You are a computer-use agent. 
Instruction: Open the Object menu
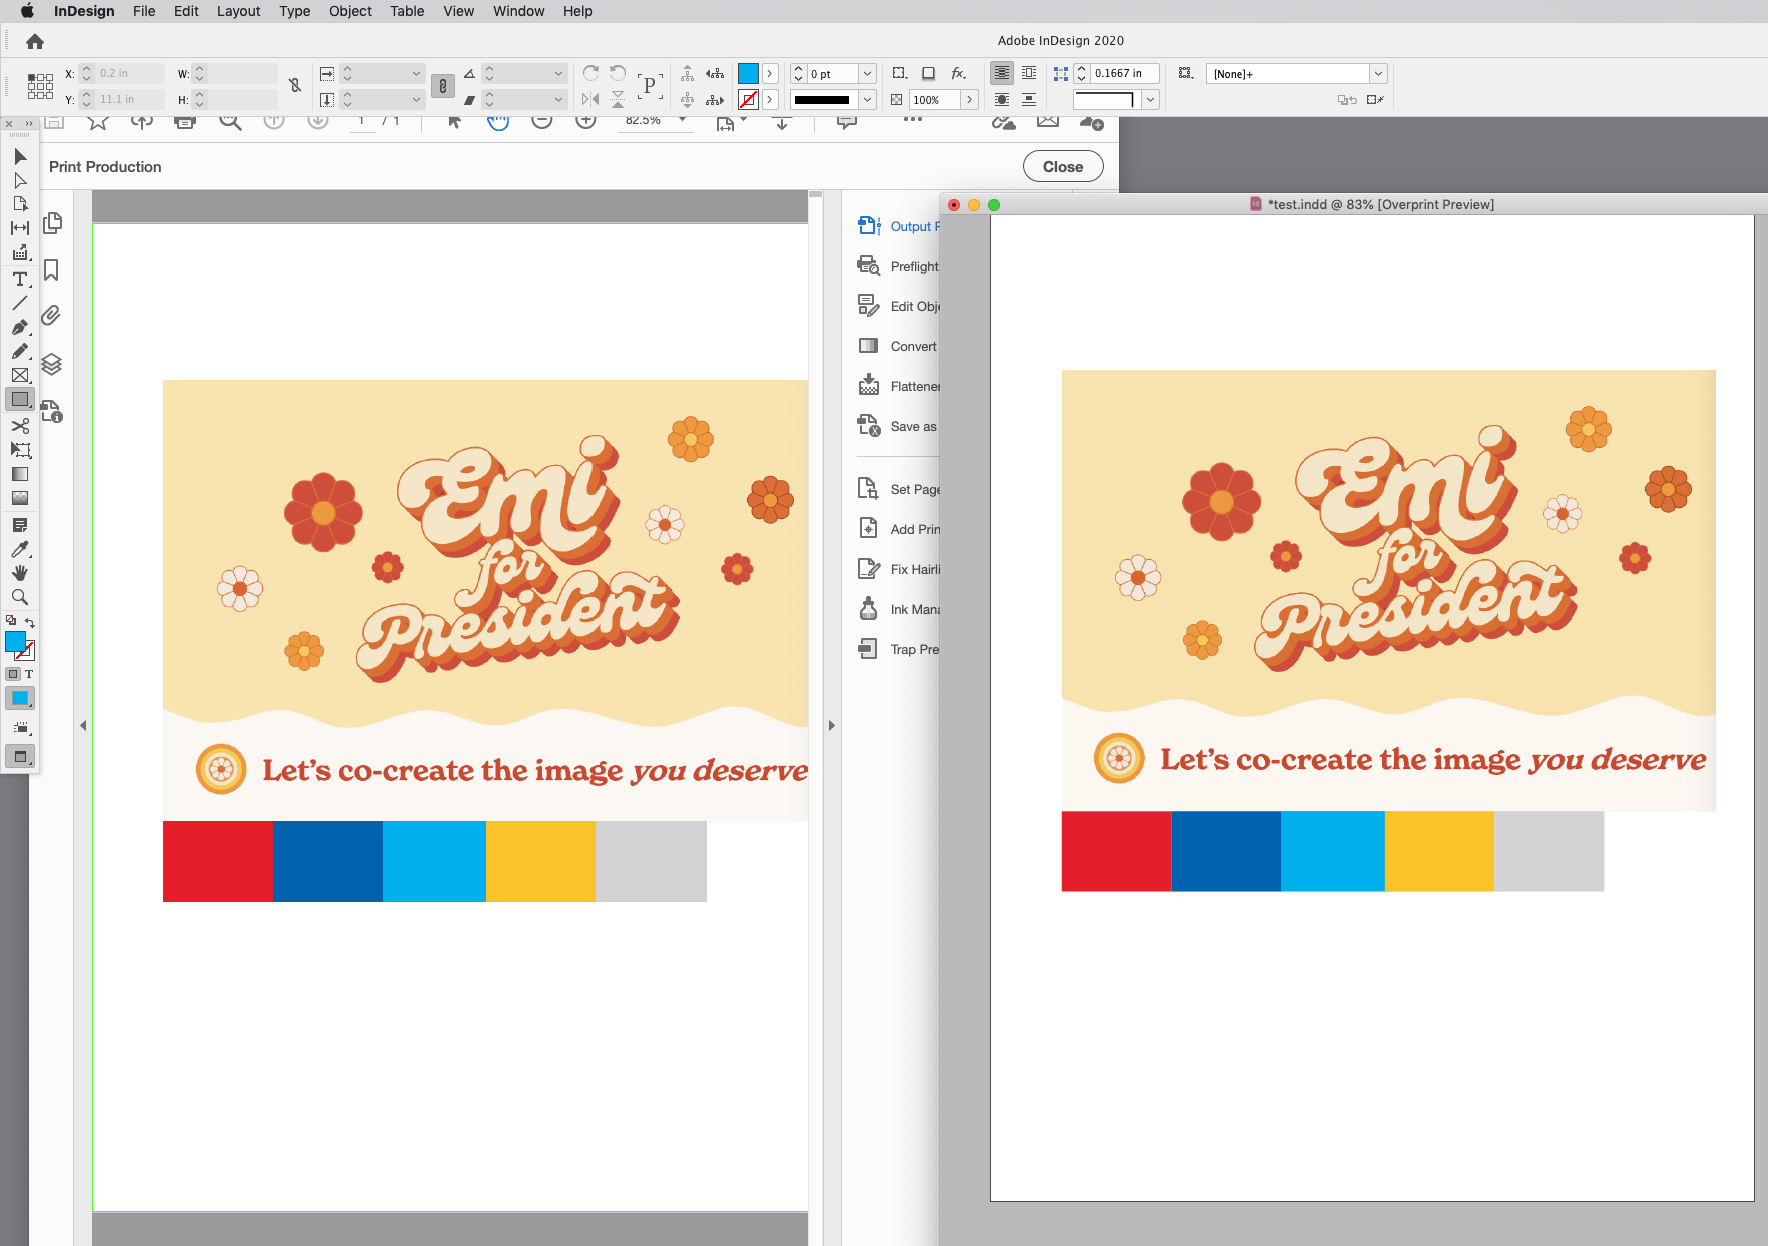[349, 11]
